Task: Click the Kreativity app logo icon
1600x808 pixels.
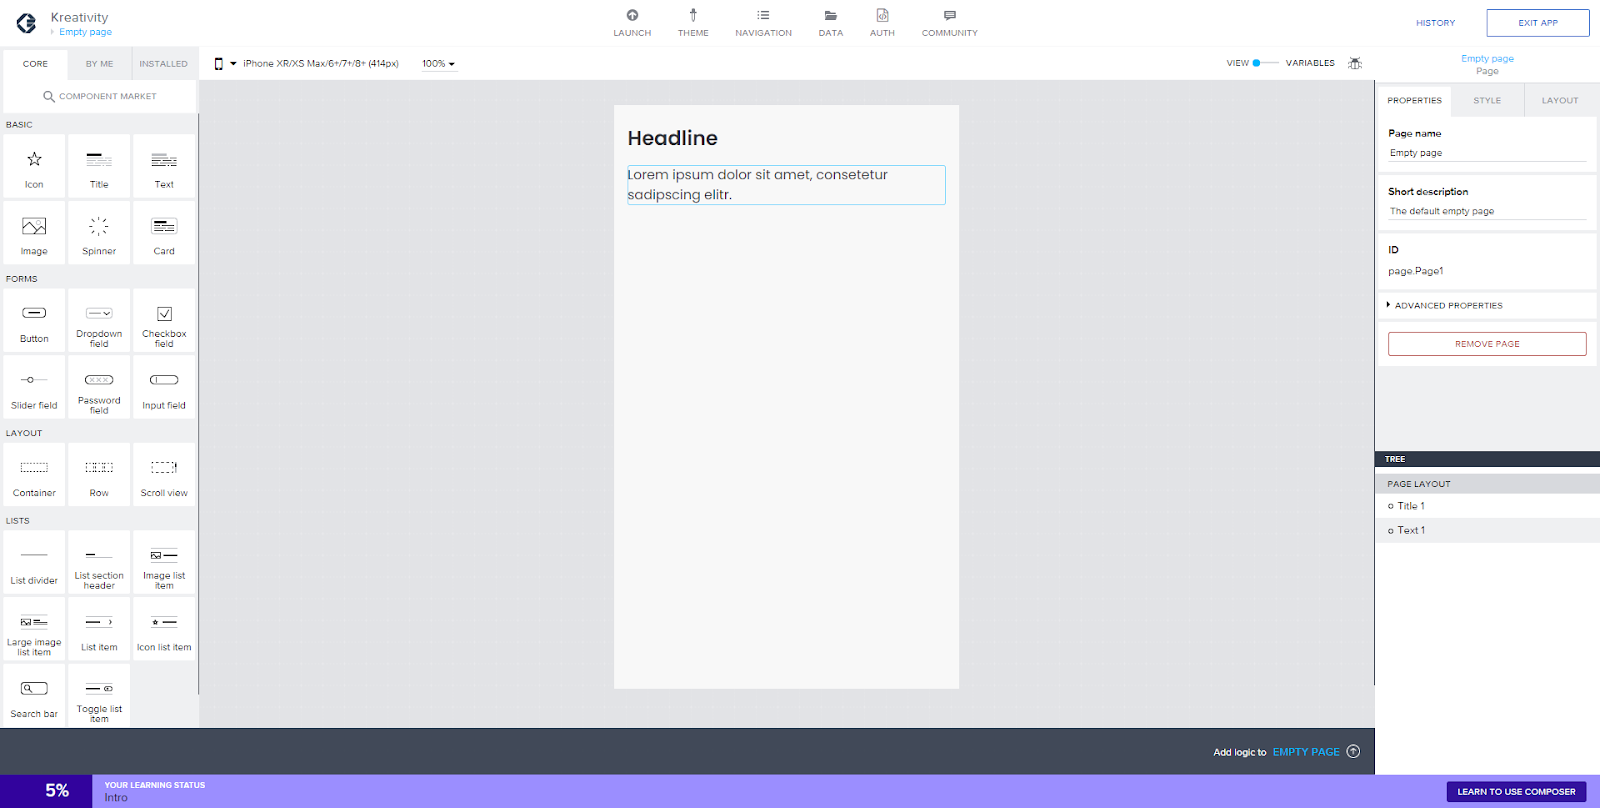Action: [x=27, y=23]
